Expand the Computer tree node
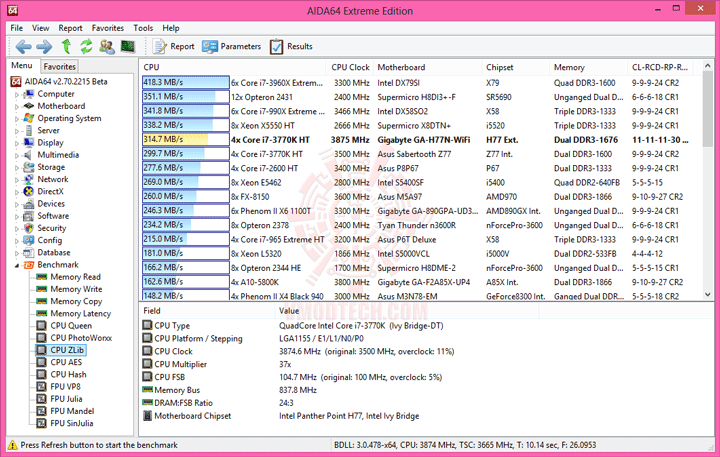 pos(17,95)
